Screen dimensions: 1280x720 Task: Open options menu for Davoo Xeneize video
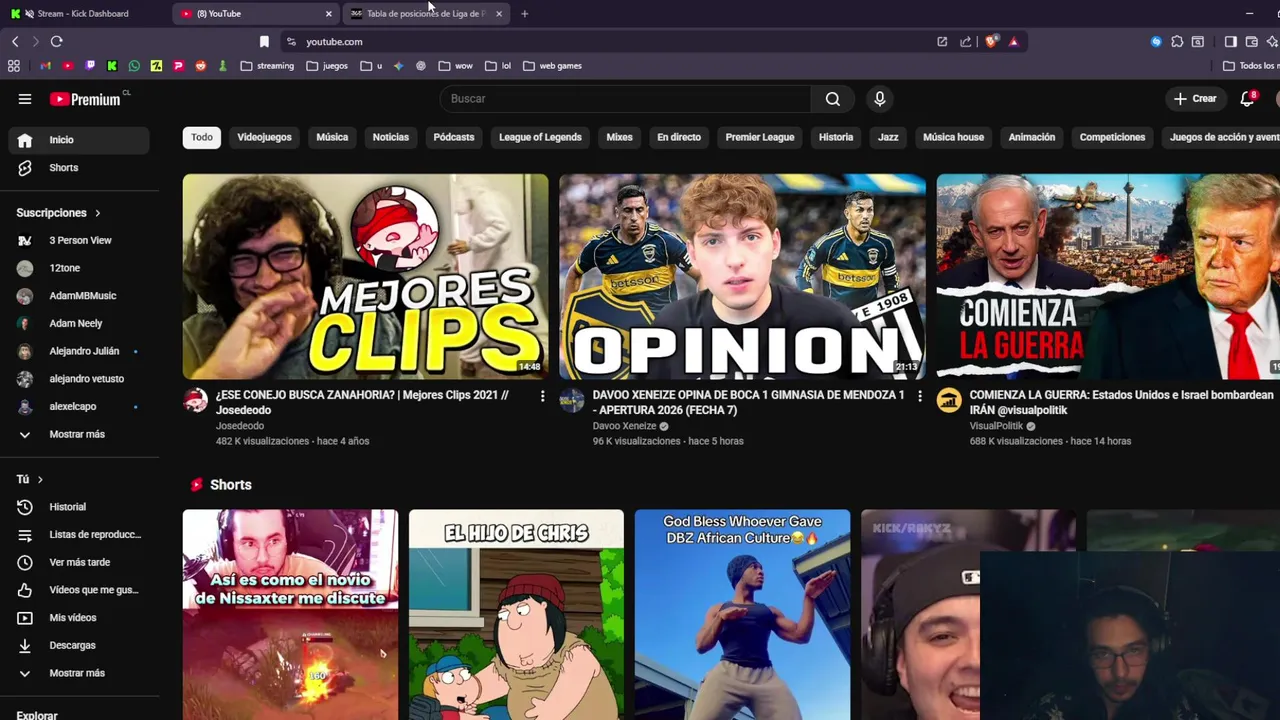(x=919, y=397)
